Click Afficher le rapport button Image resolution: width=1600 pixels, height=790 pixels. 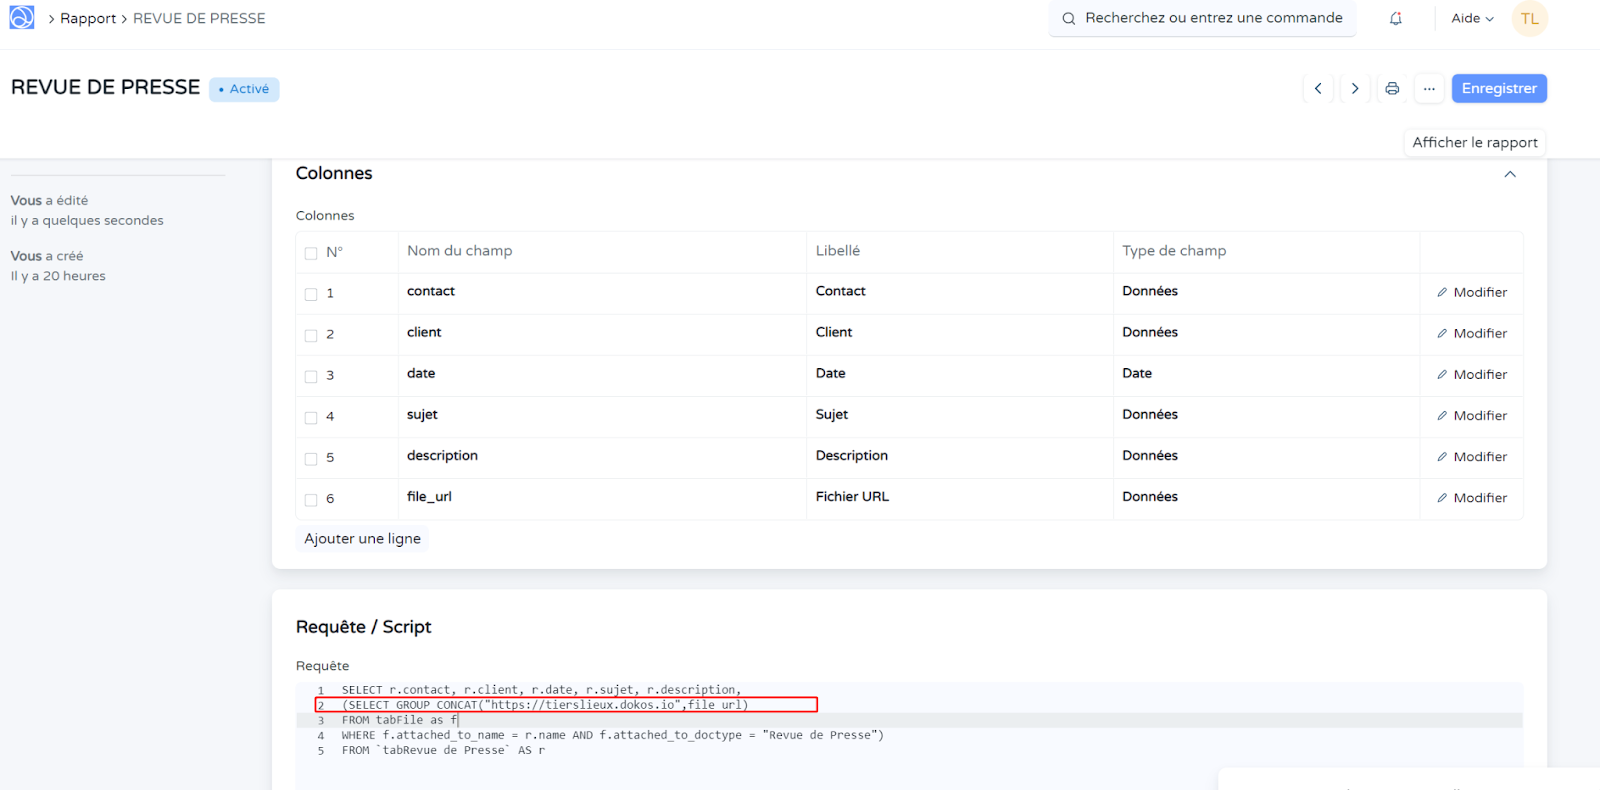click(1474, 143)
